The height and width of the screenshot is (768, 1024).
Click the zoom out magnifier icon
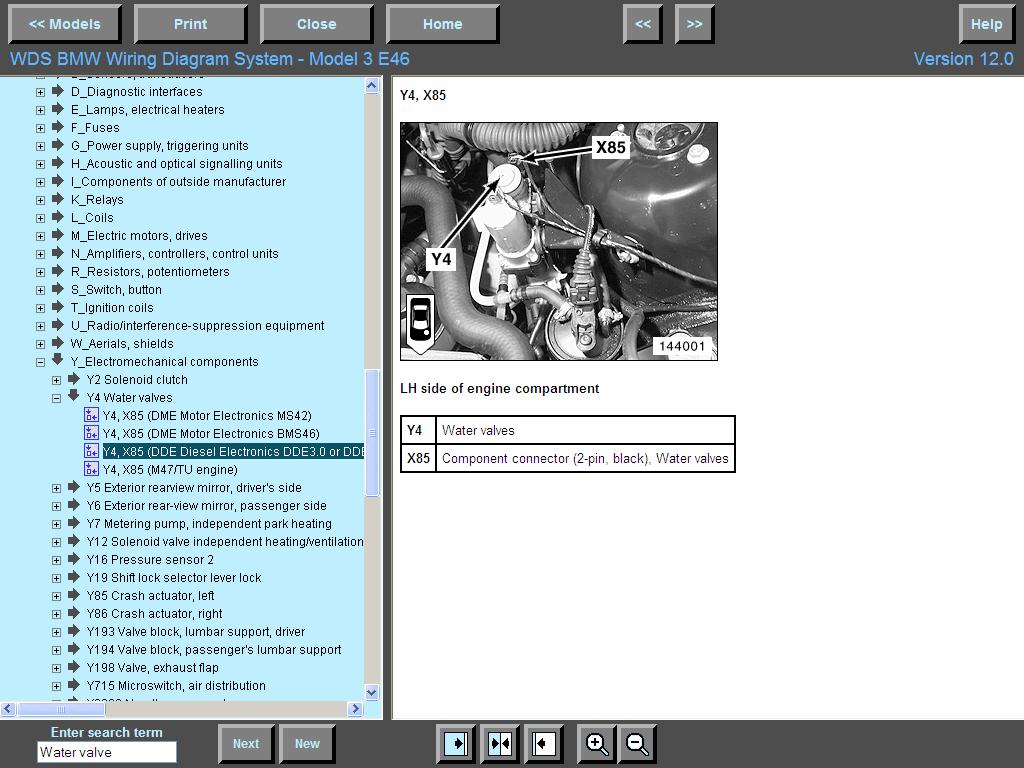coord(637,744)
